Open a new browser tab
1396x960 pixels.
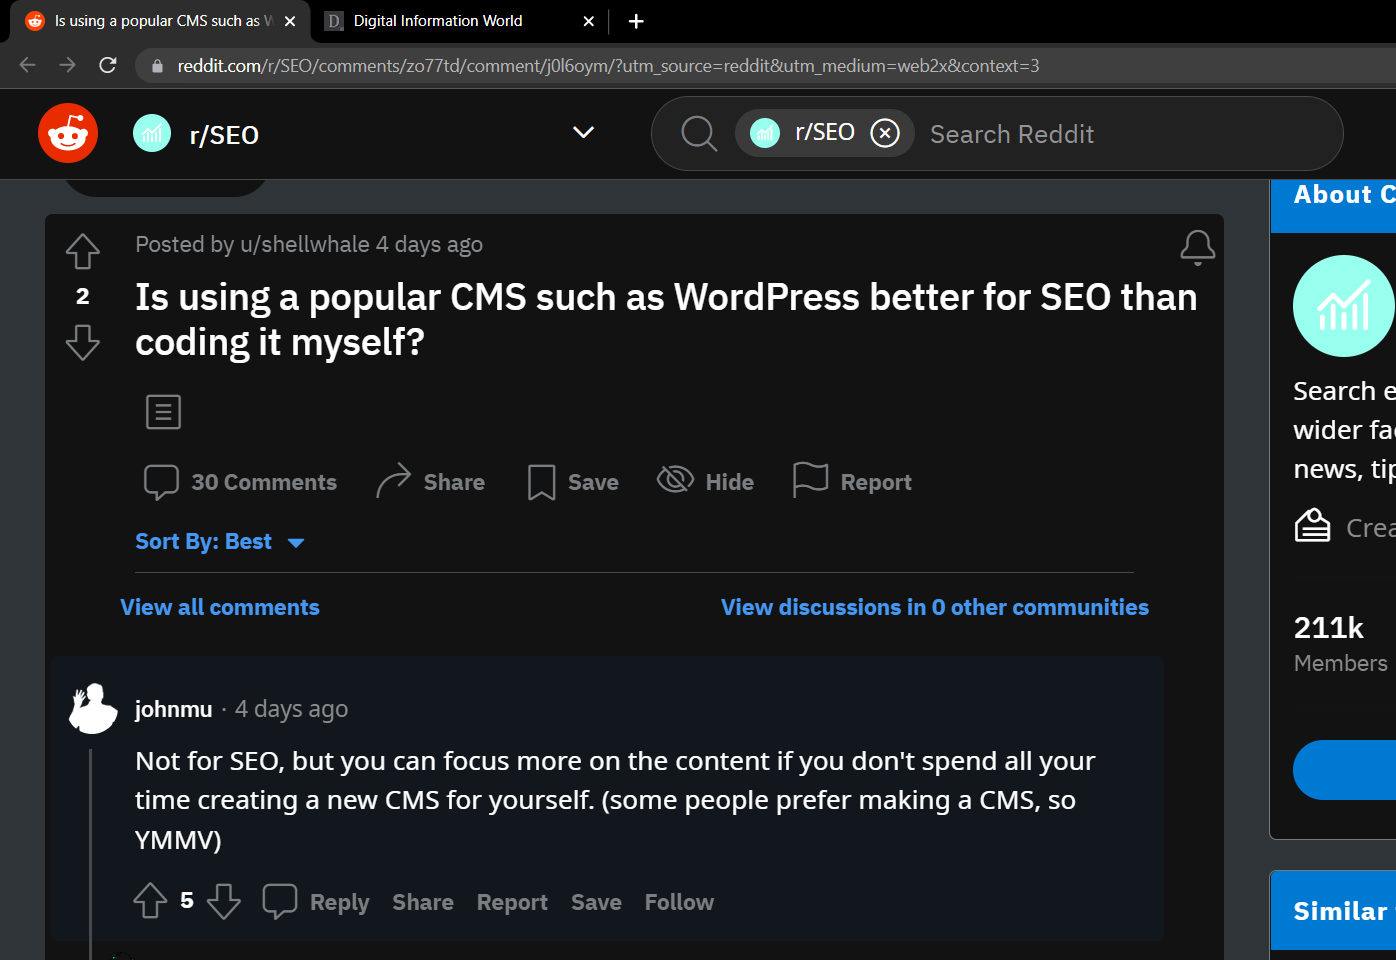point(636,21)
